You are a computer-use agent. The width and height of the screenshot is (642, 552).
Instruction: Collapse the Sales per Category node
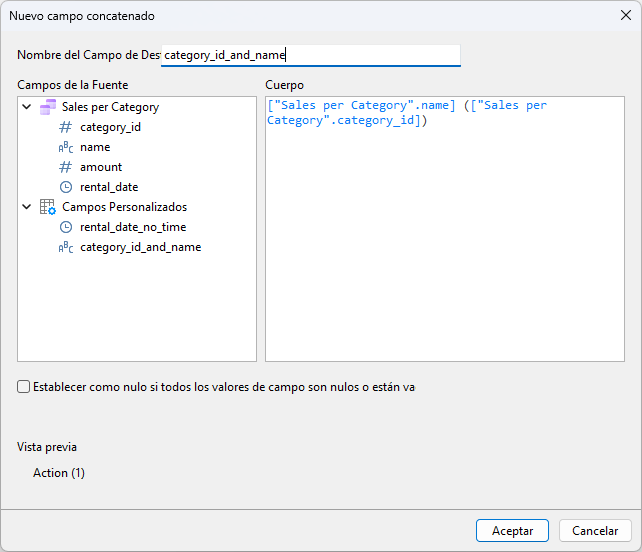coord(27,107)
